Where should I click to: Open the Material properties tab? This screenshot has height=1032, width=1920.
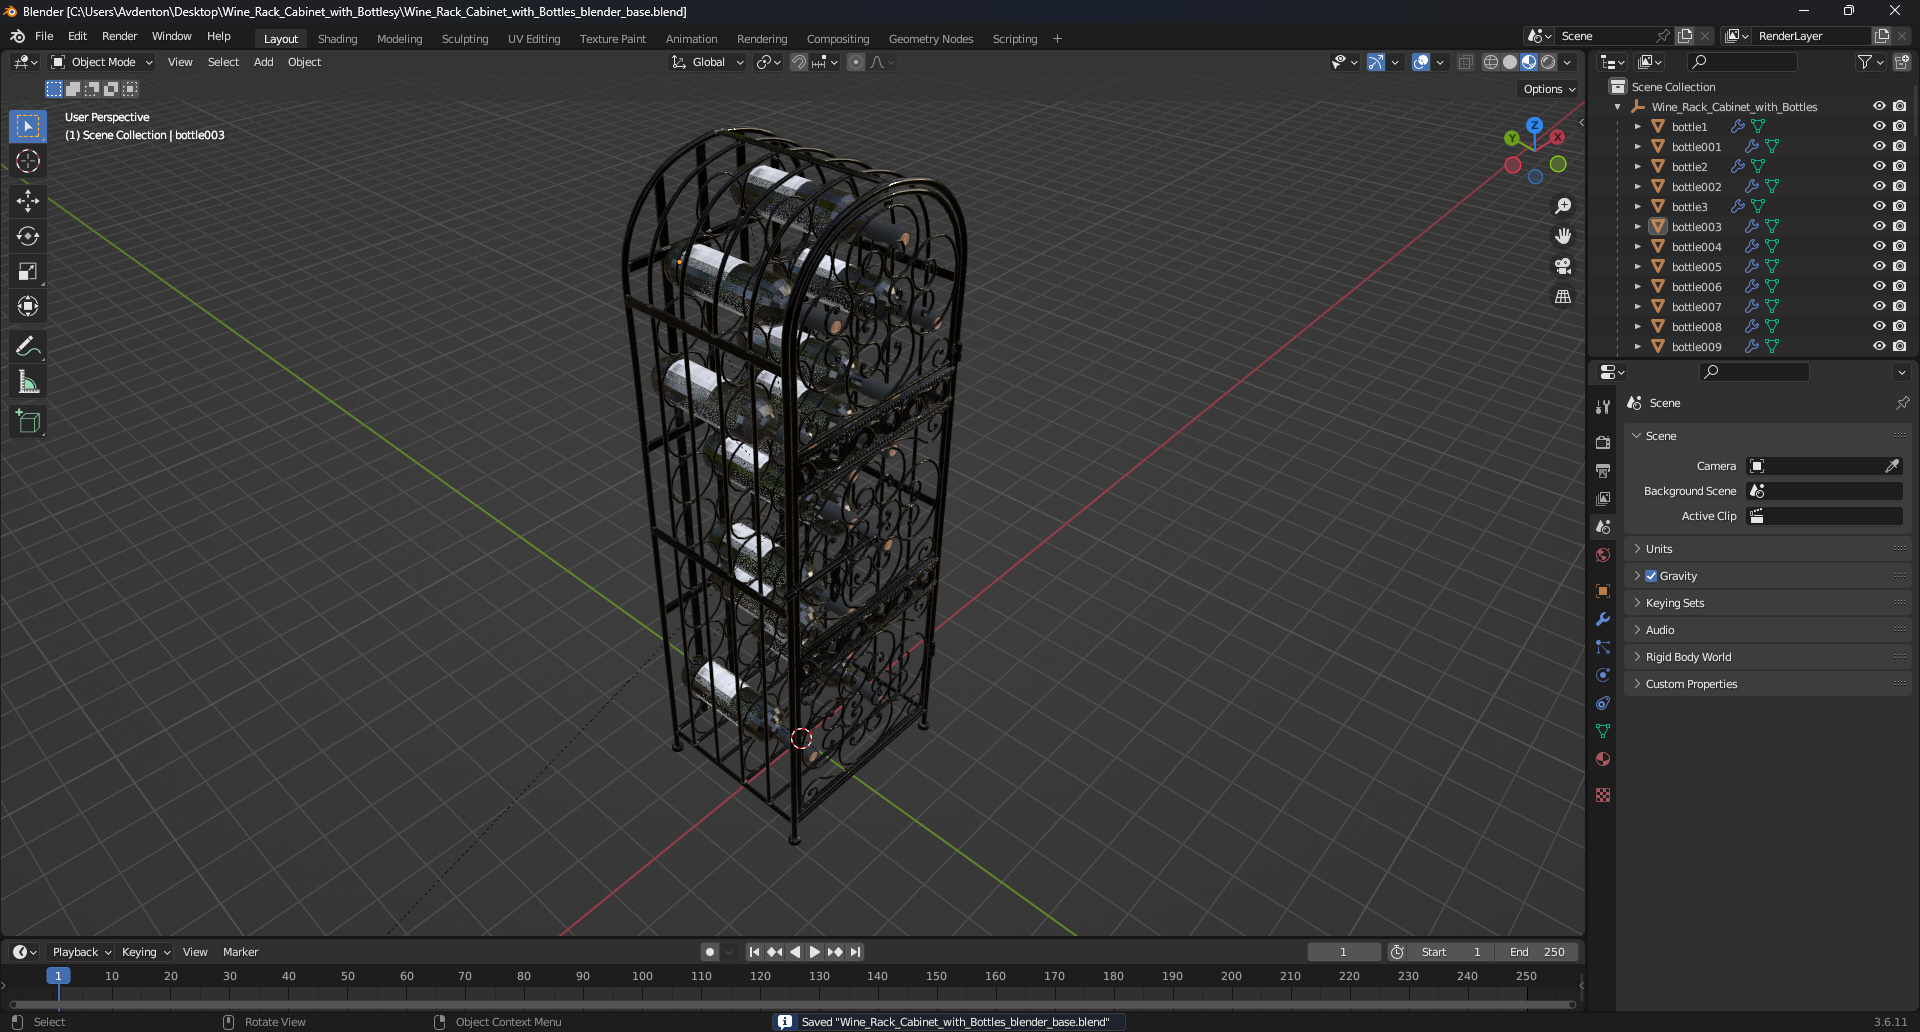(x=1603, y=759)
